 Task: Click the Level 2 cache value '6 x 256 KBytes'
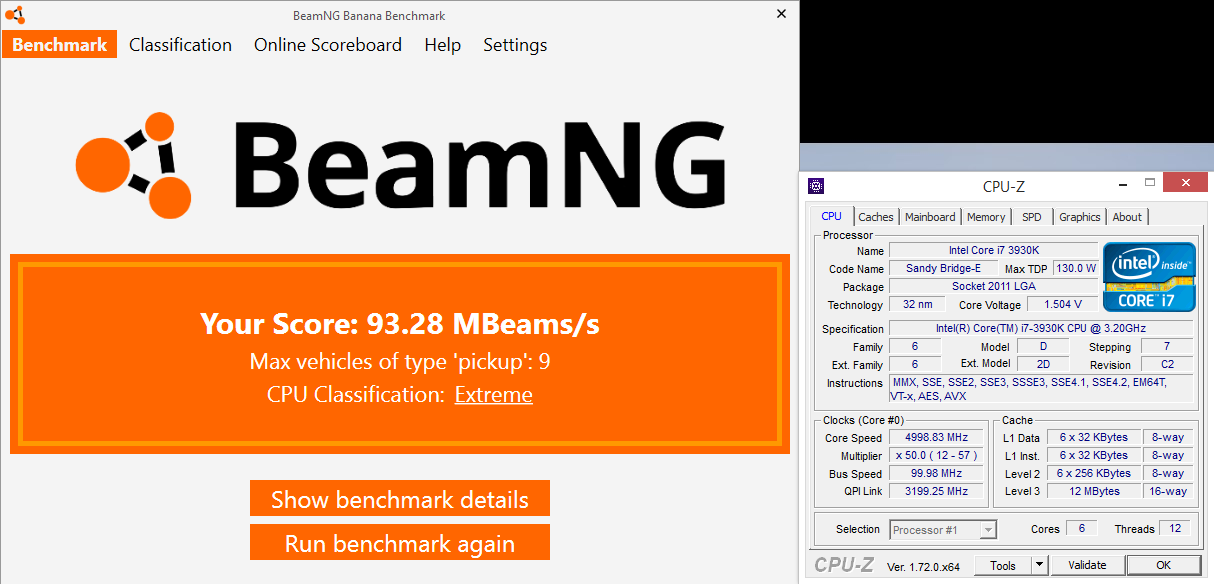(x=1094, y=473)
